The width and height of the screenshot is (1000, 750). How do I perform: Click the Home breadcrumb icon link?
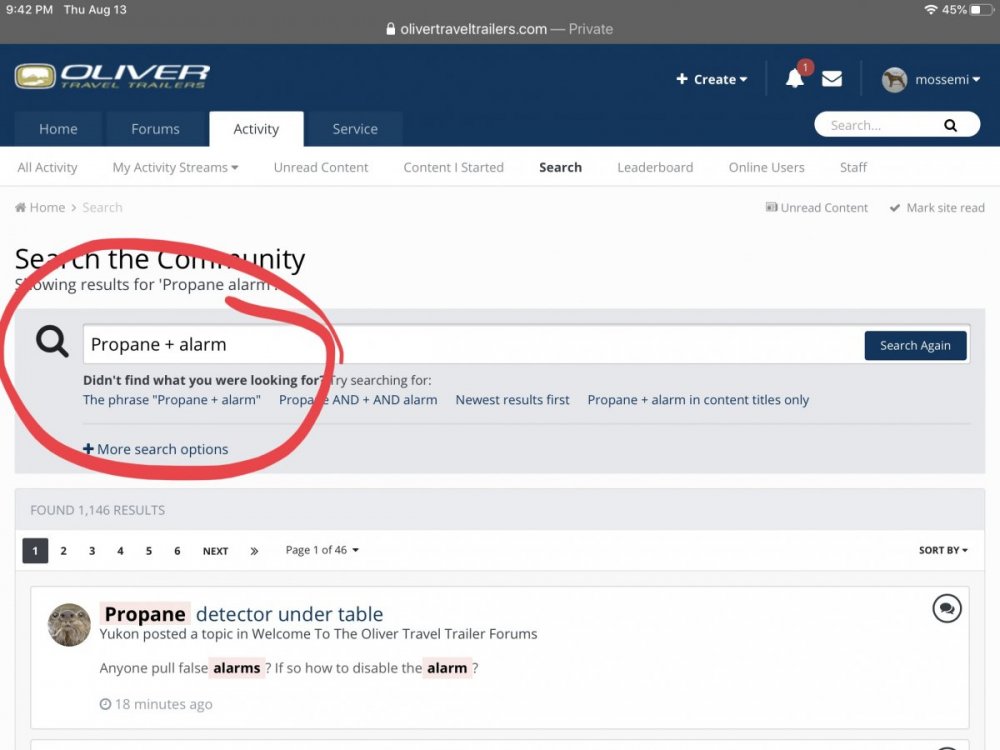40,208
